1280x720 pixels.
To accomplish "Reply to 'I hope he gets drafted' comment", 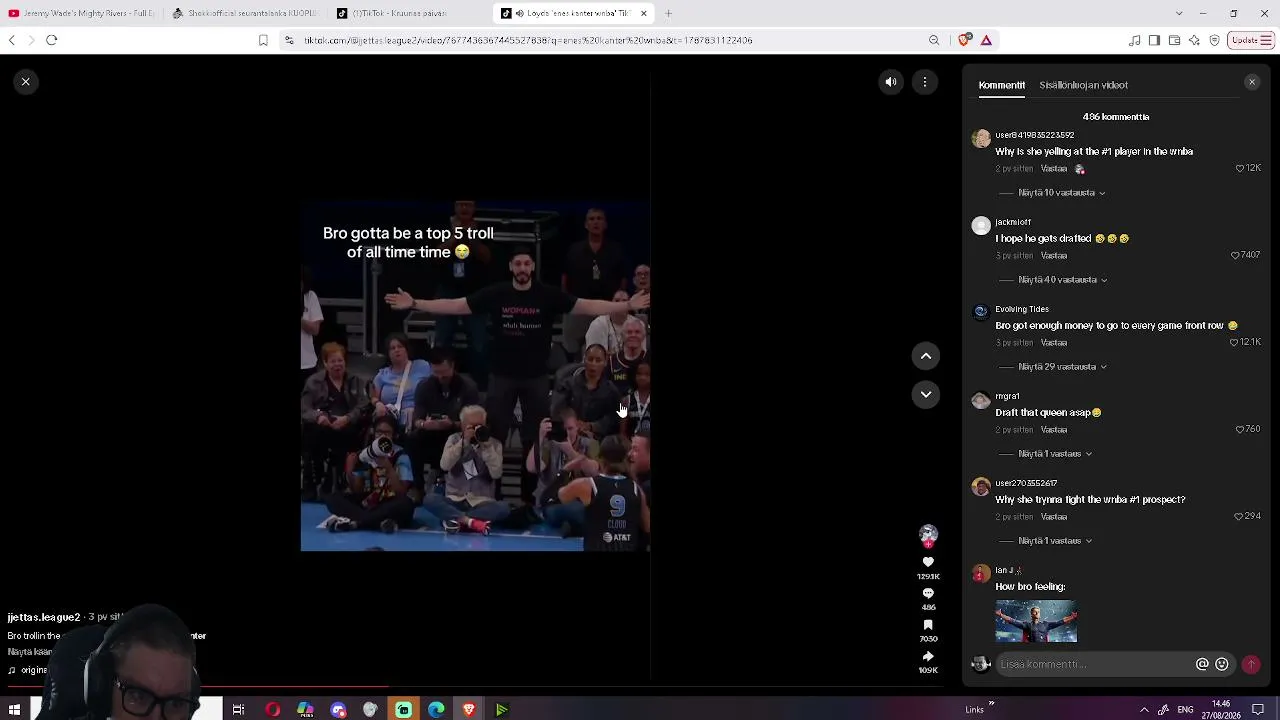I will pos(1054,256).
